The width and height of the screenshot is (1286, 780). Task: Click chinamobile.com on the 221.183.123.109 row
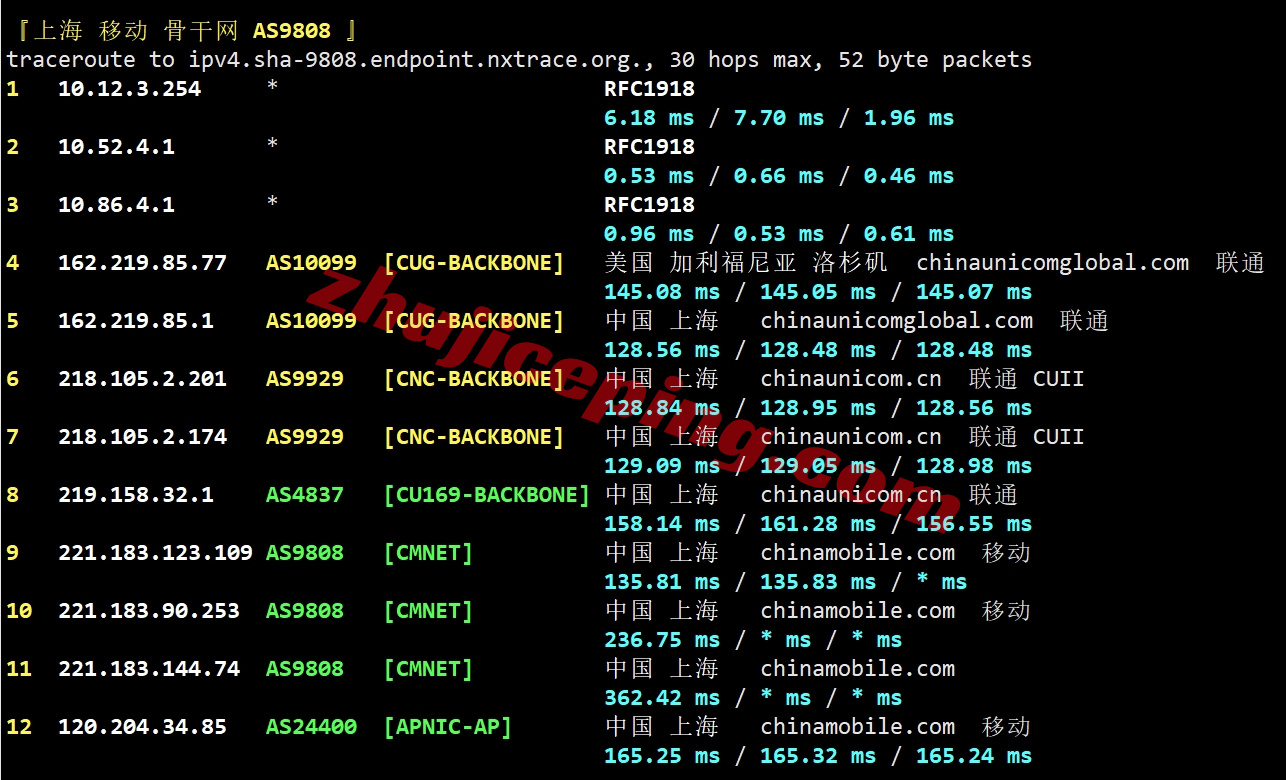[858, 553]
